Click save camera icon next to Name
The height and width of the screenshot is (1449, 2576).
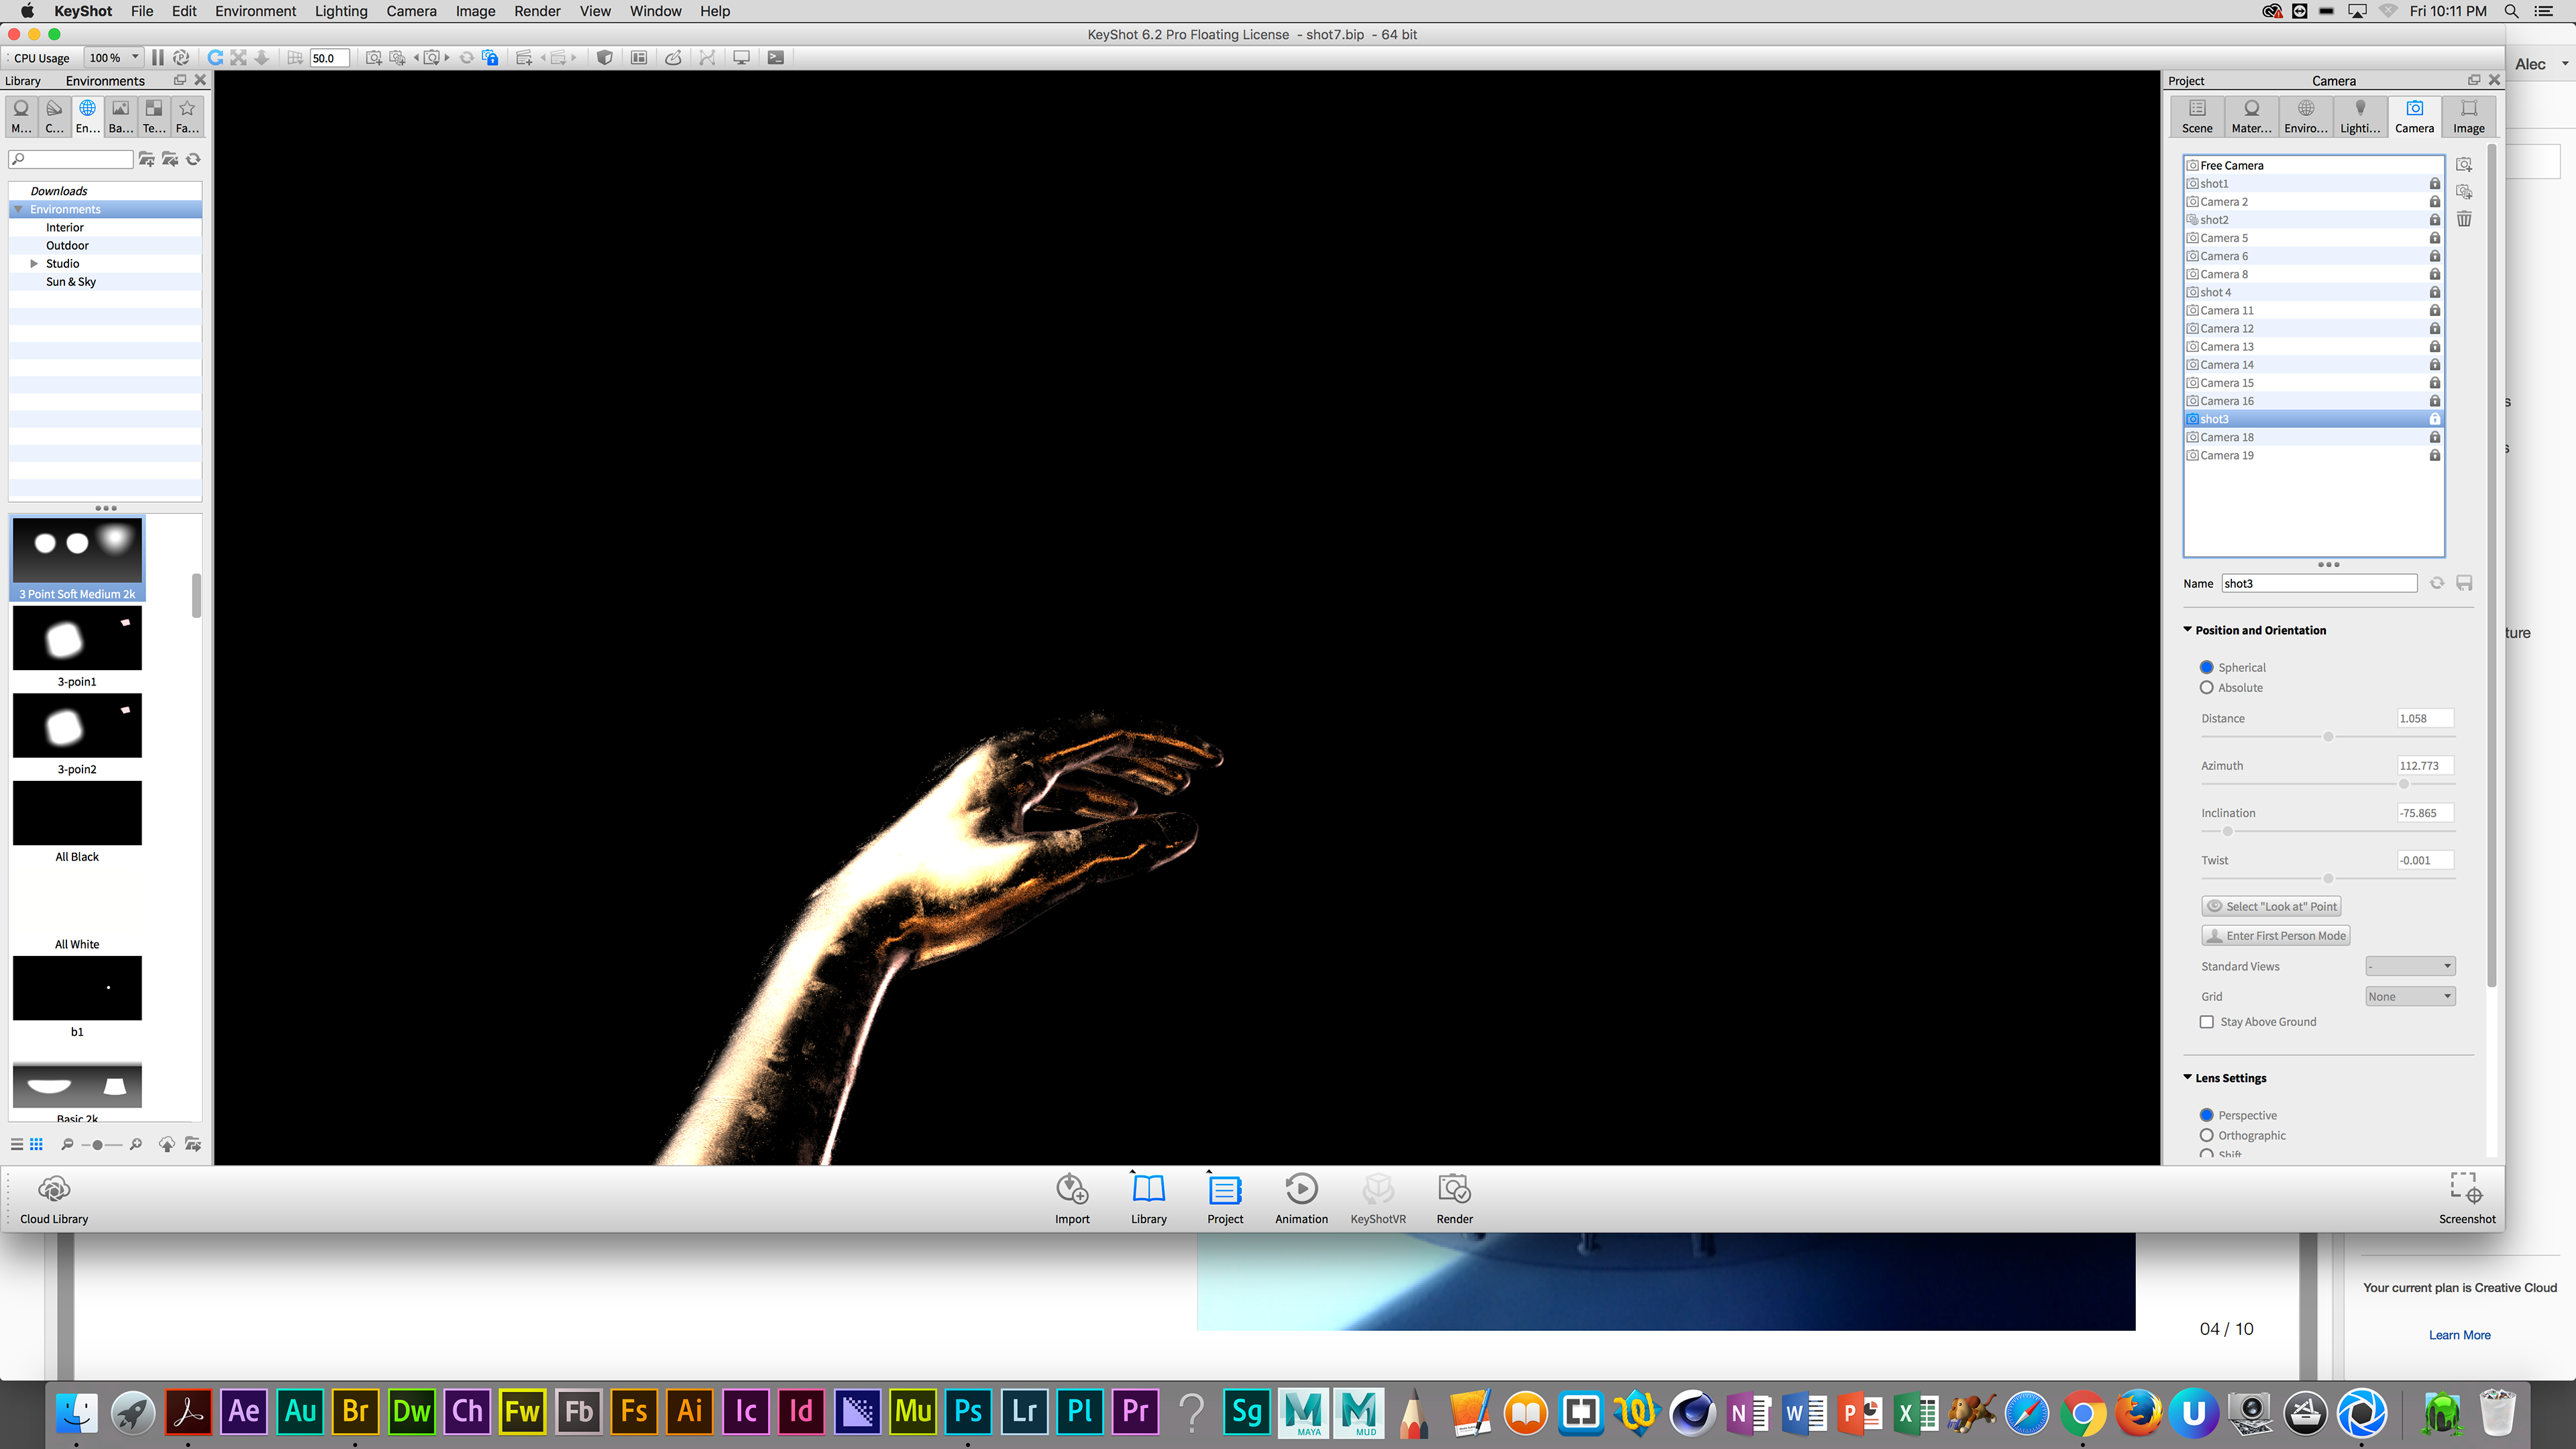2464,583
